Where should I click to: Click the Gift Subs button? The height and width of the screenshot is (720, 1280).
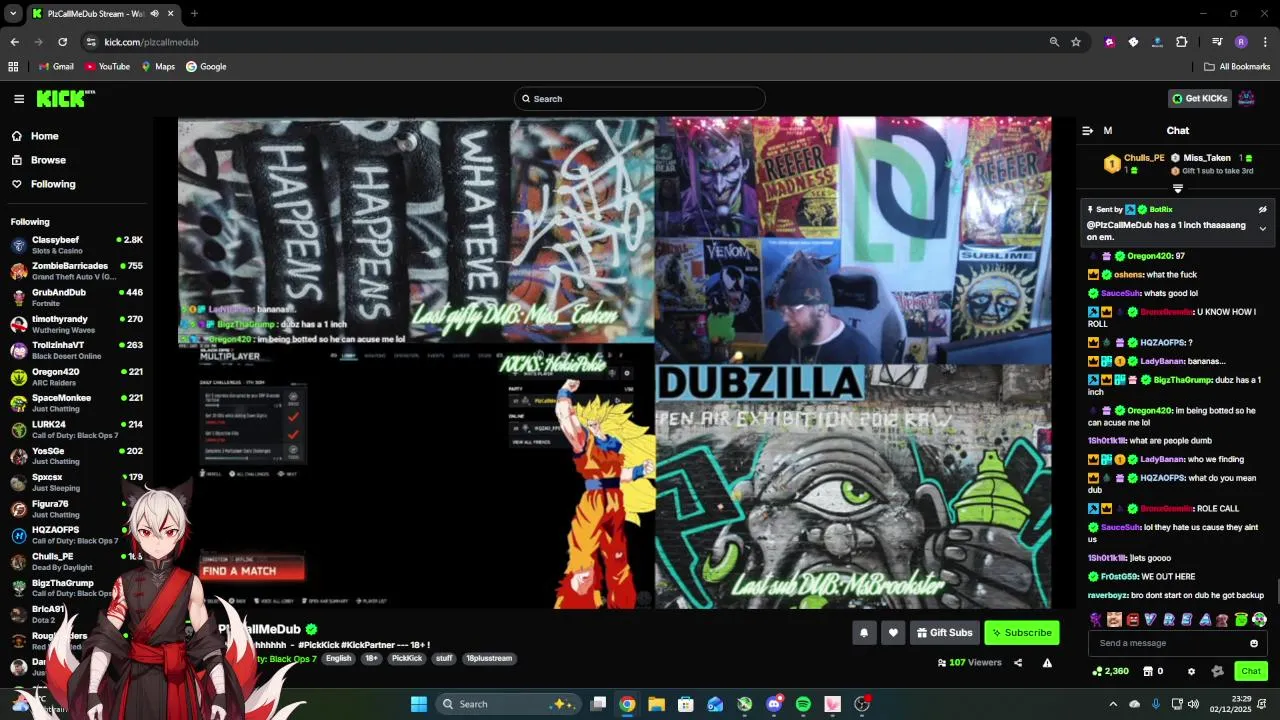click(944, 632)
